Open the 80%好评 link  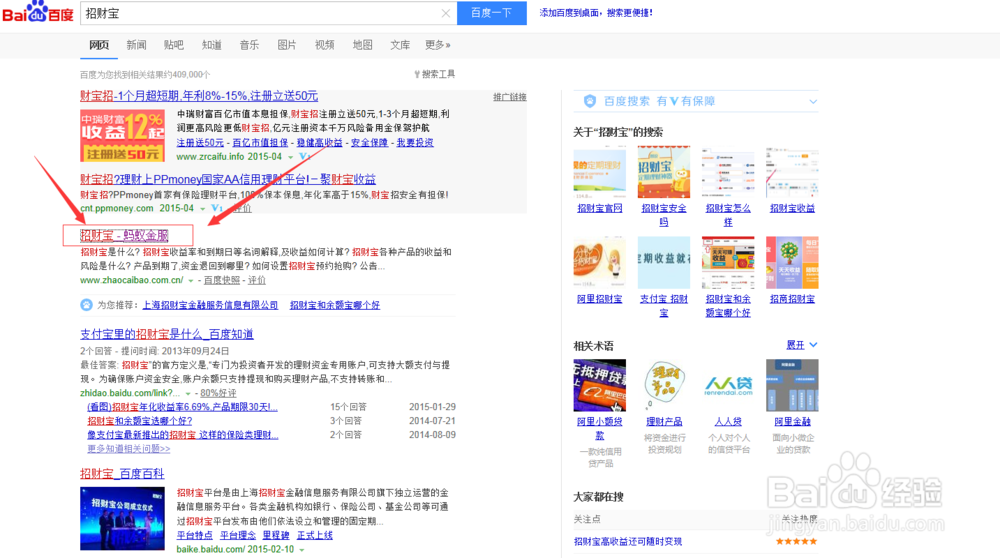point(218,393)
